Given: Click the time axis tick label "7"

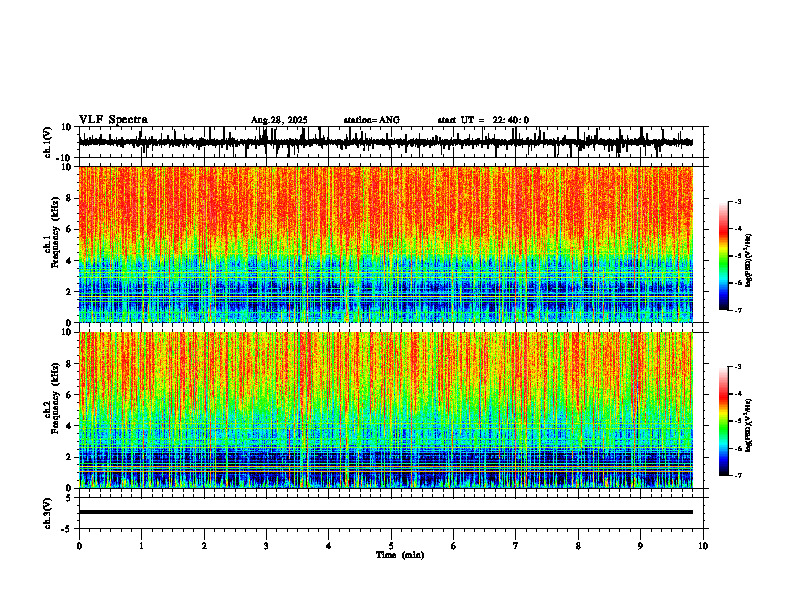Looking at the screenshot, I should click(516, 546).
